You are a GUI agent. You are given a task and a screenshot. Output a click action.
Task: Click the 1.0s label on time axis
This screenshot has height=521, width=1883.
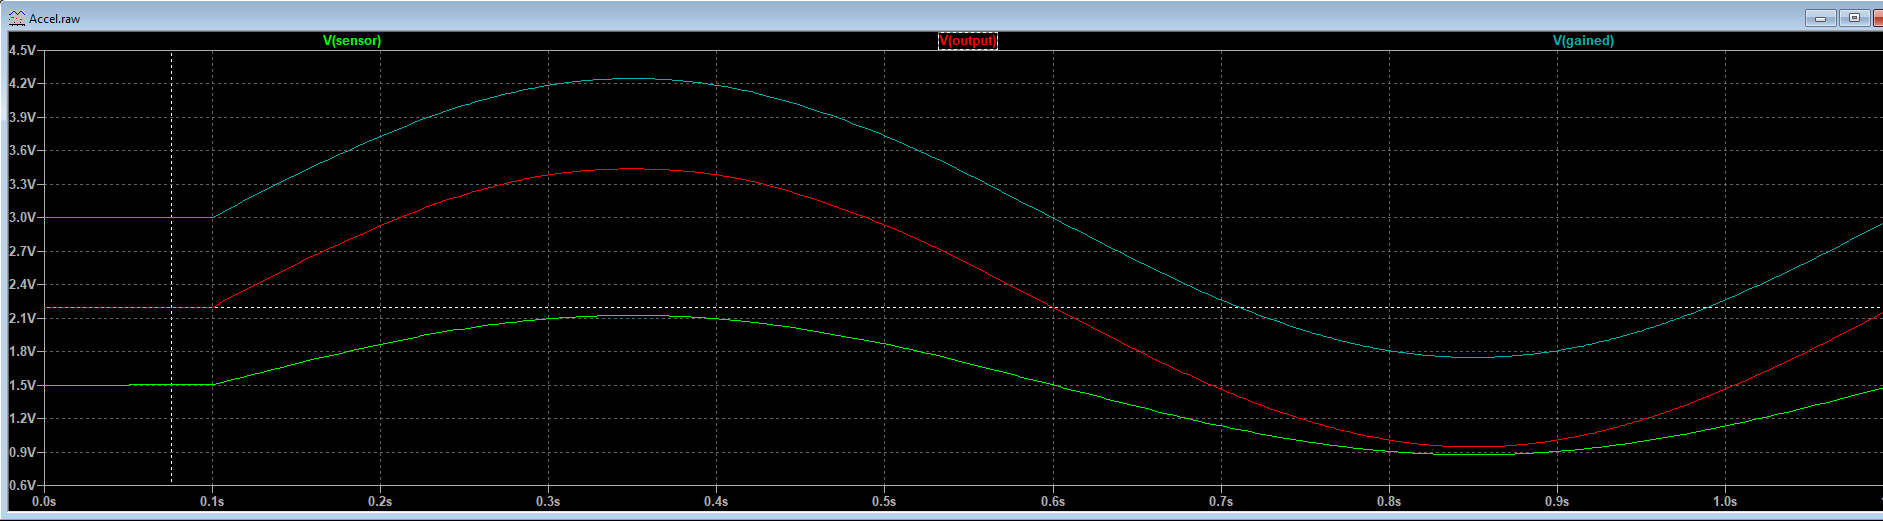pos(1725,501)
